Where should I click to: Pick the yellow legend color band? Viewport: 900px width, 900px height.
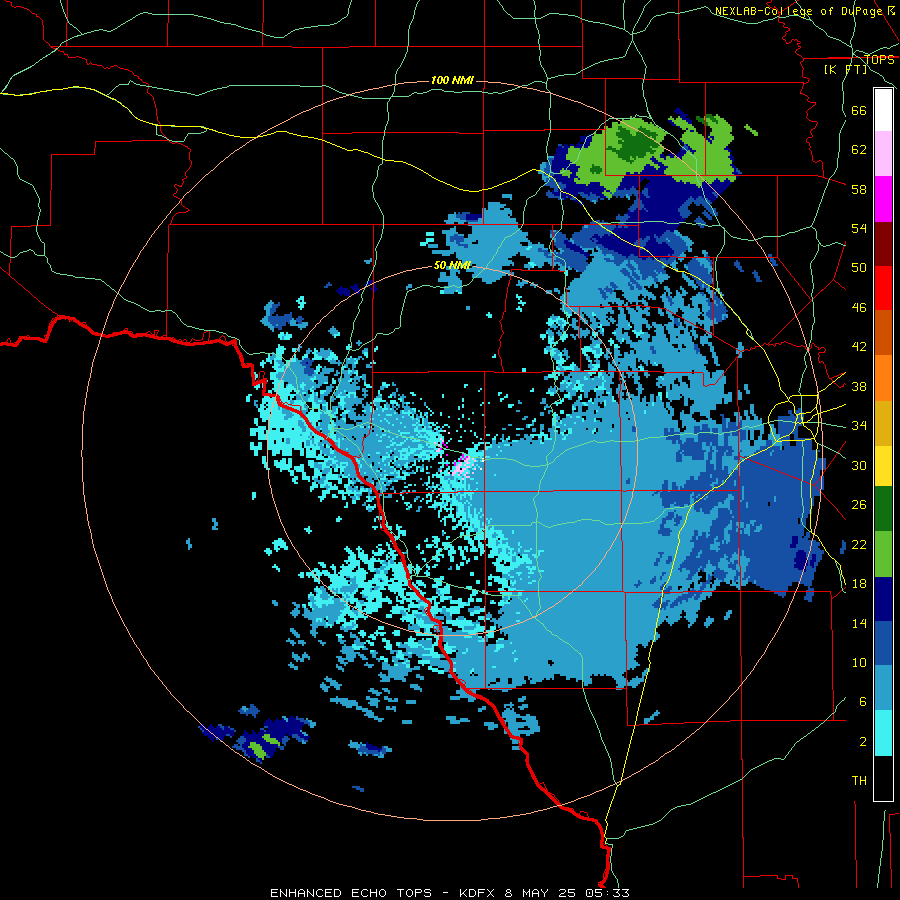click(x=883, y=466)
